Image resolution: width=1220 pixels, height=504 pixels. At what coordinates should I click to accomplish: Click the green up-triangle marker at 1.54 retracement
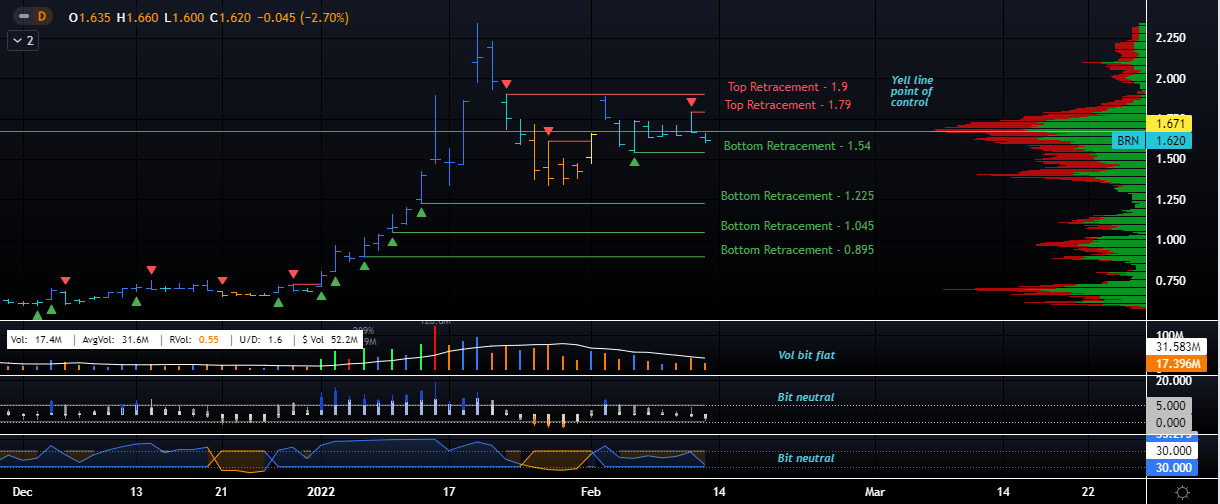click(634, 161)
